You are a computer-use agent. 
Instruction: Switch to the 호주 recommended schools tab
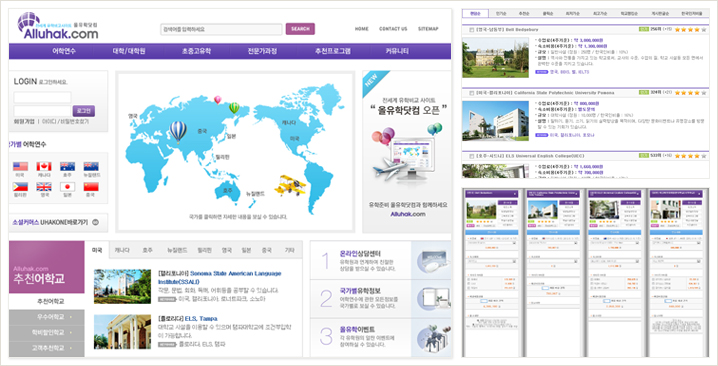(147, 250)
